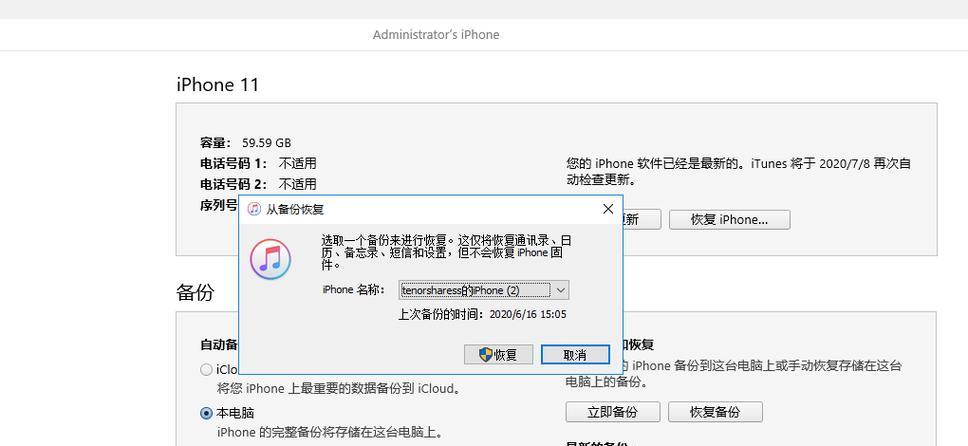968x446 pixels.
Task: Click the iPhone software up-to-date message text
Action: click(x=738, y=172)
